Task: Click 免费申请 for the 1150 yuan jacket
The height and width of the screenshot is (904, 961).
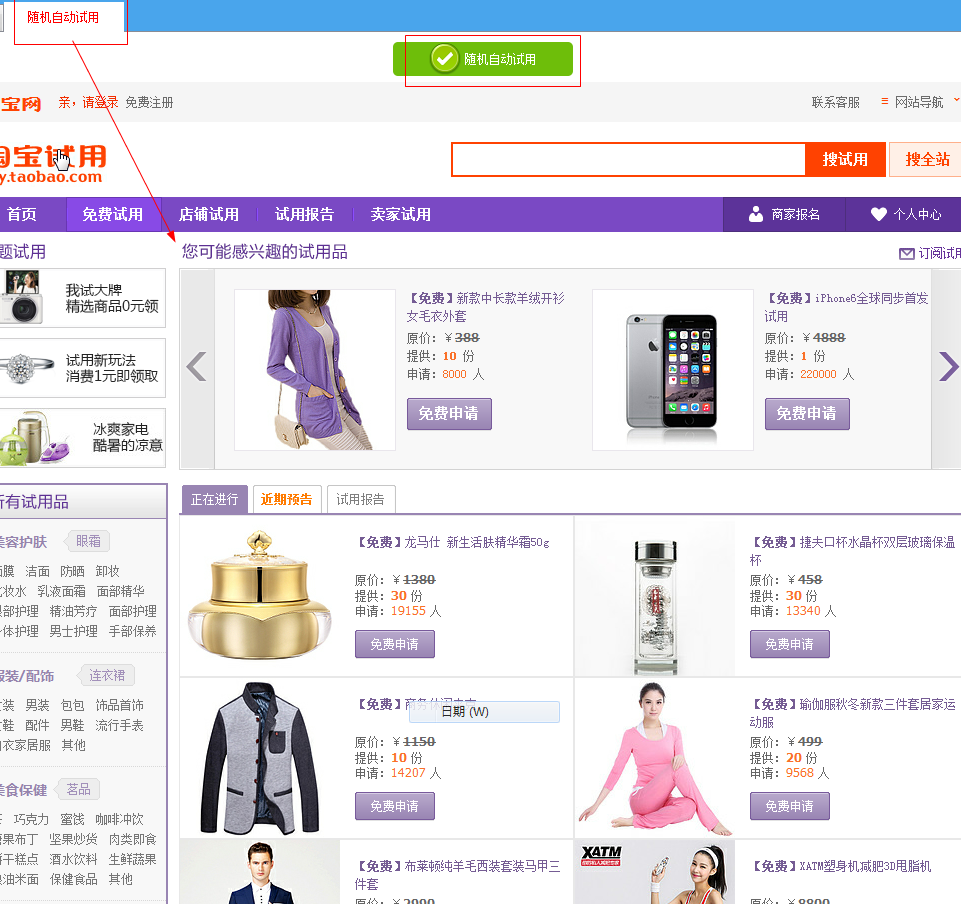Action: pos(395,806)
